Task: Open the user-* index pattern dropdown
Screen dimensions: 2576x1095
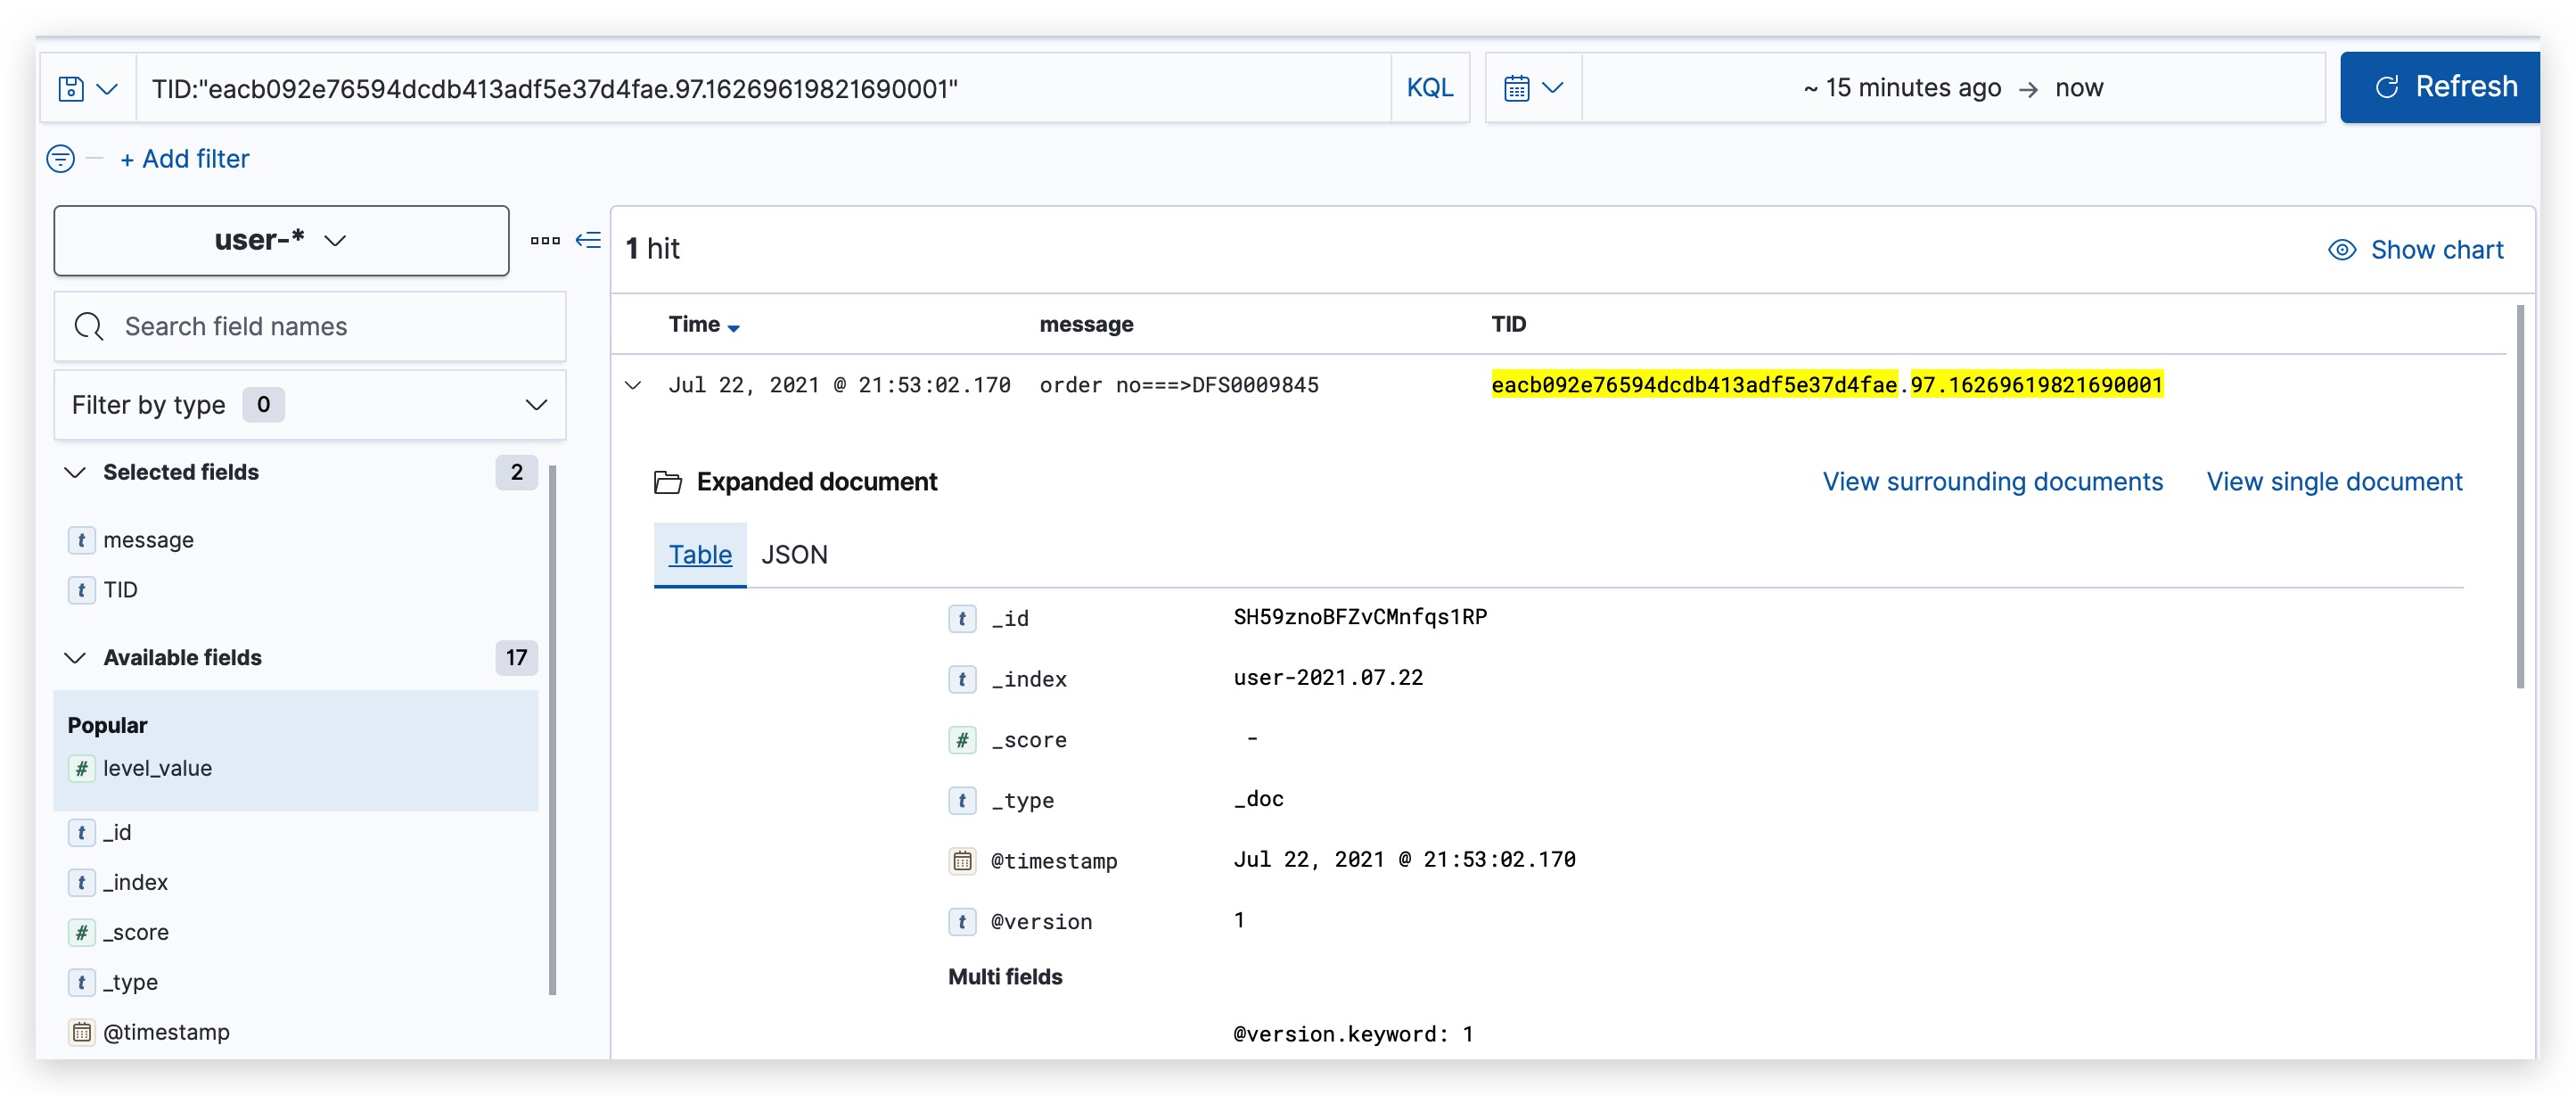Action: [x=281, y=241]
